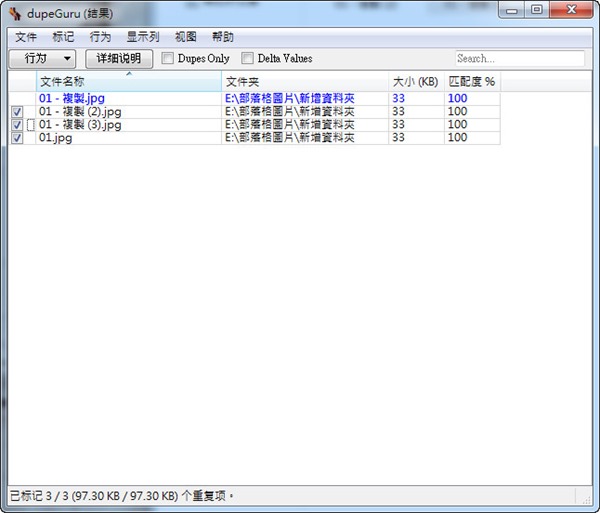
Task: Click the dupeGuru app icon in title bar
Action: click(x=15, y=14)
